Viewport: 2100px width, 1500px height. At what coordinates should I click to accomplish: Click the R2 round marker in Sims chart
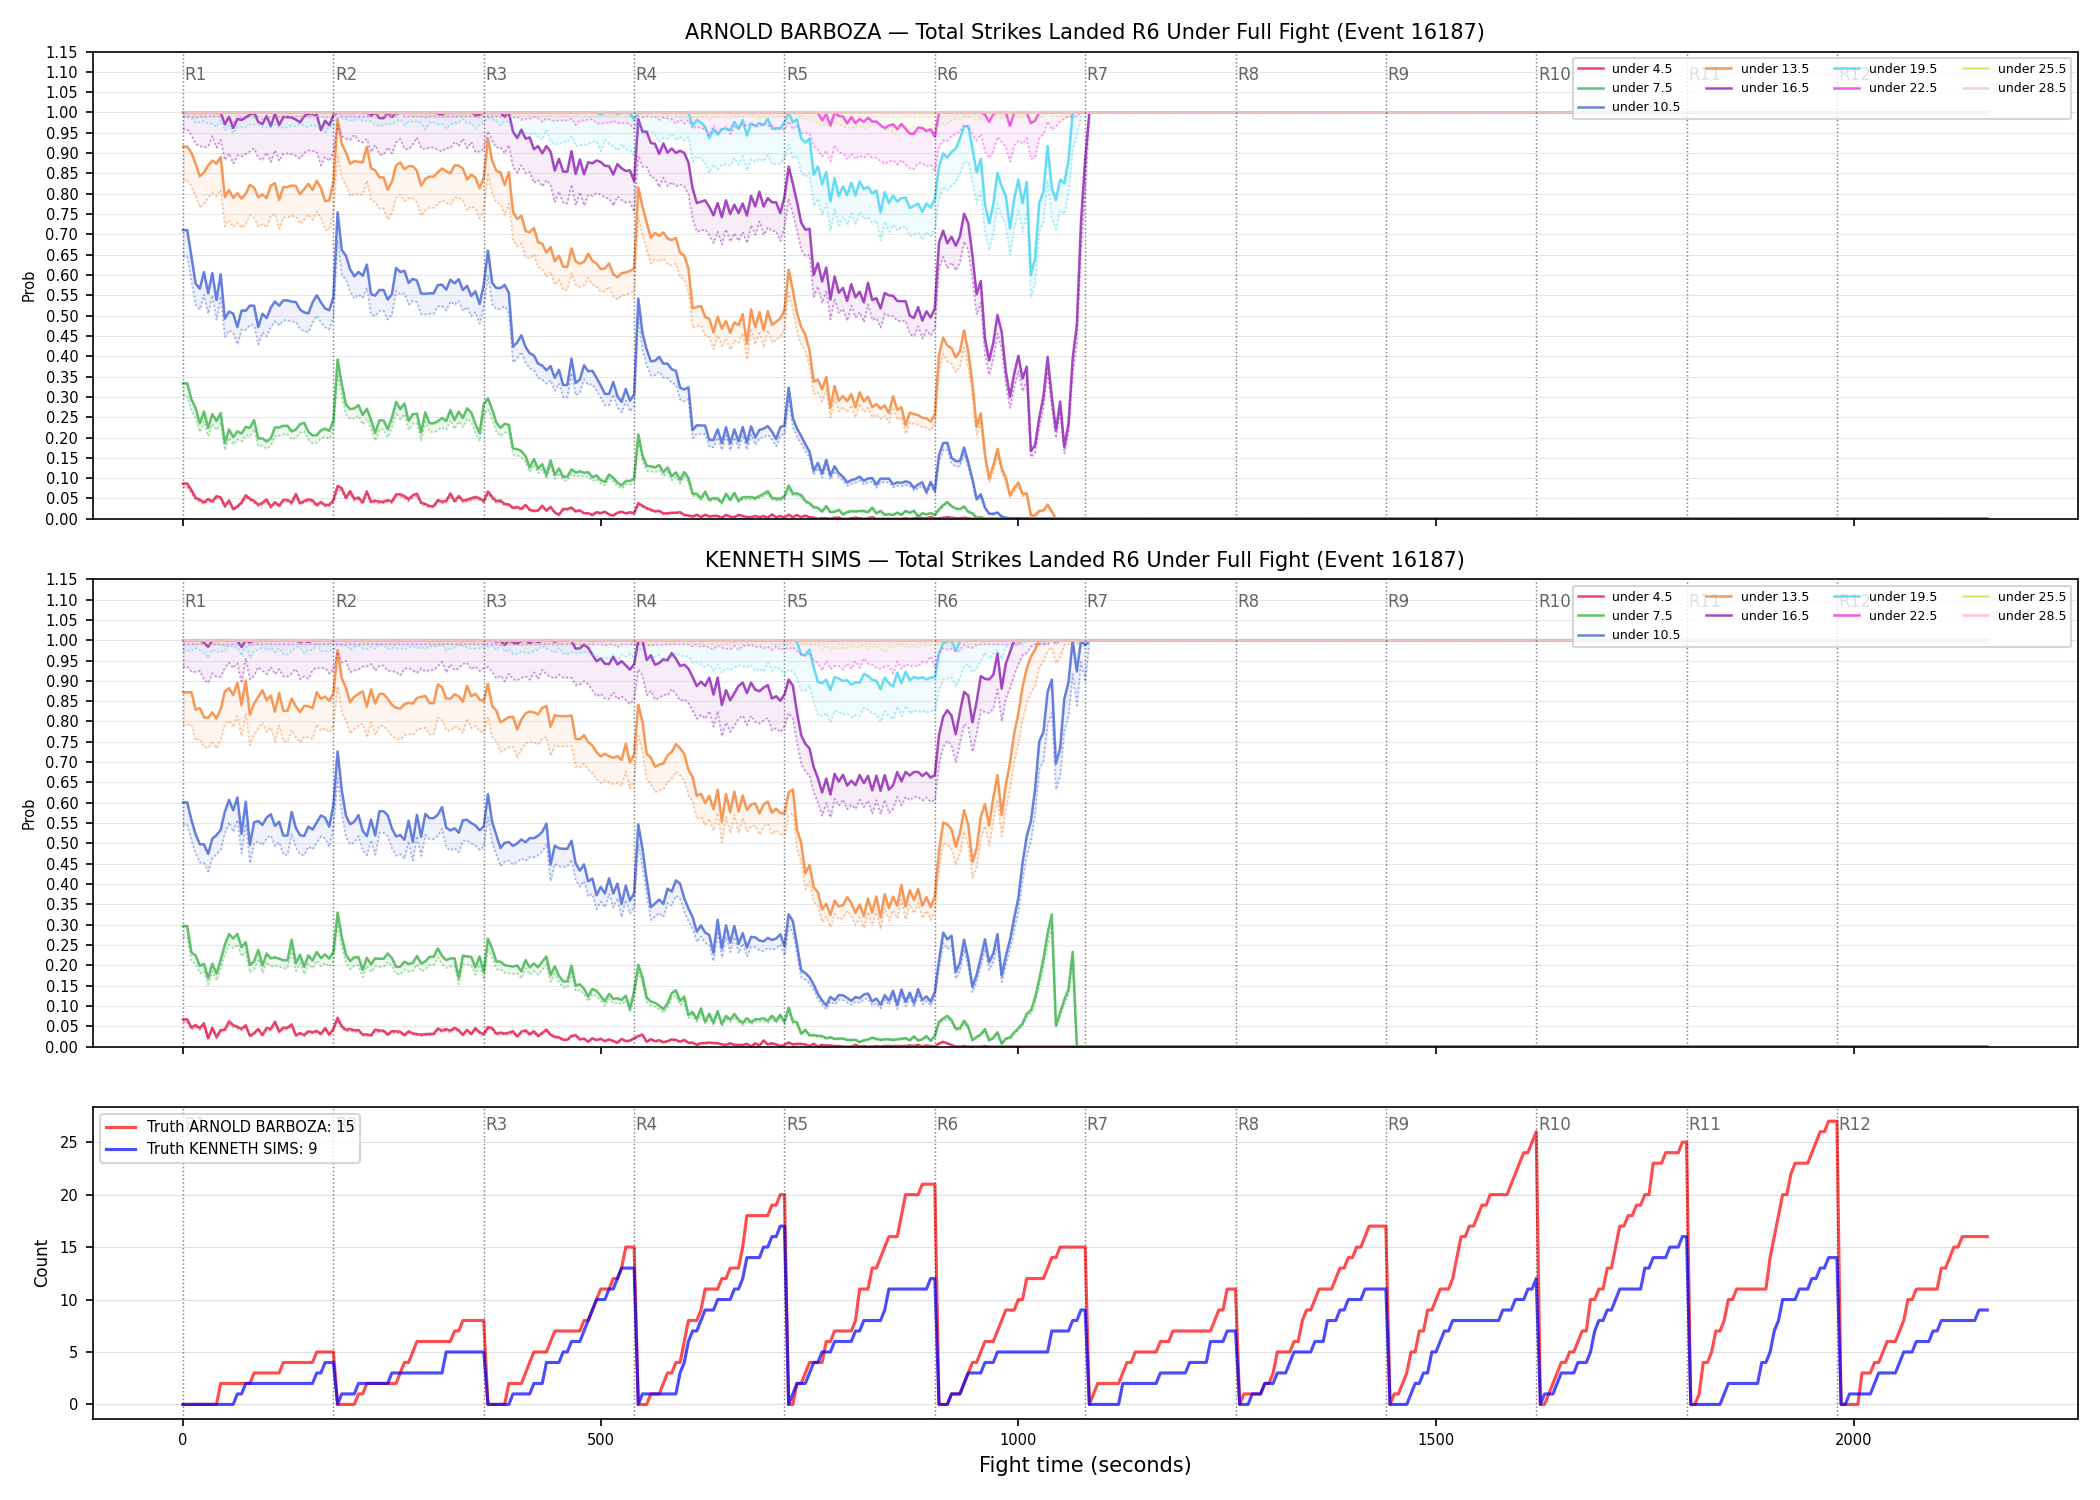coord(346,601)
